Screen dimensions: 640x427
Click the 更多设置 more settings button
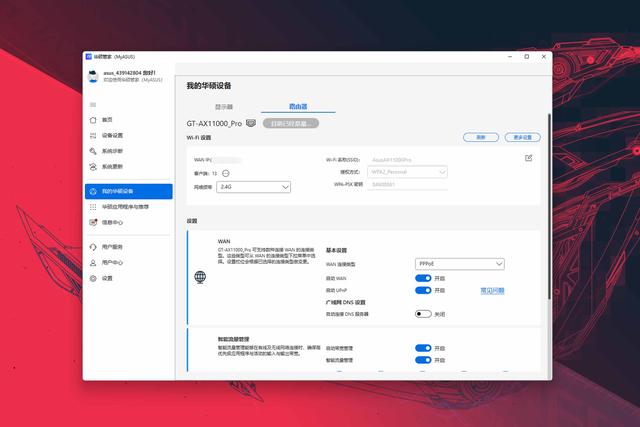tap(522, 137)
